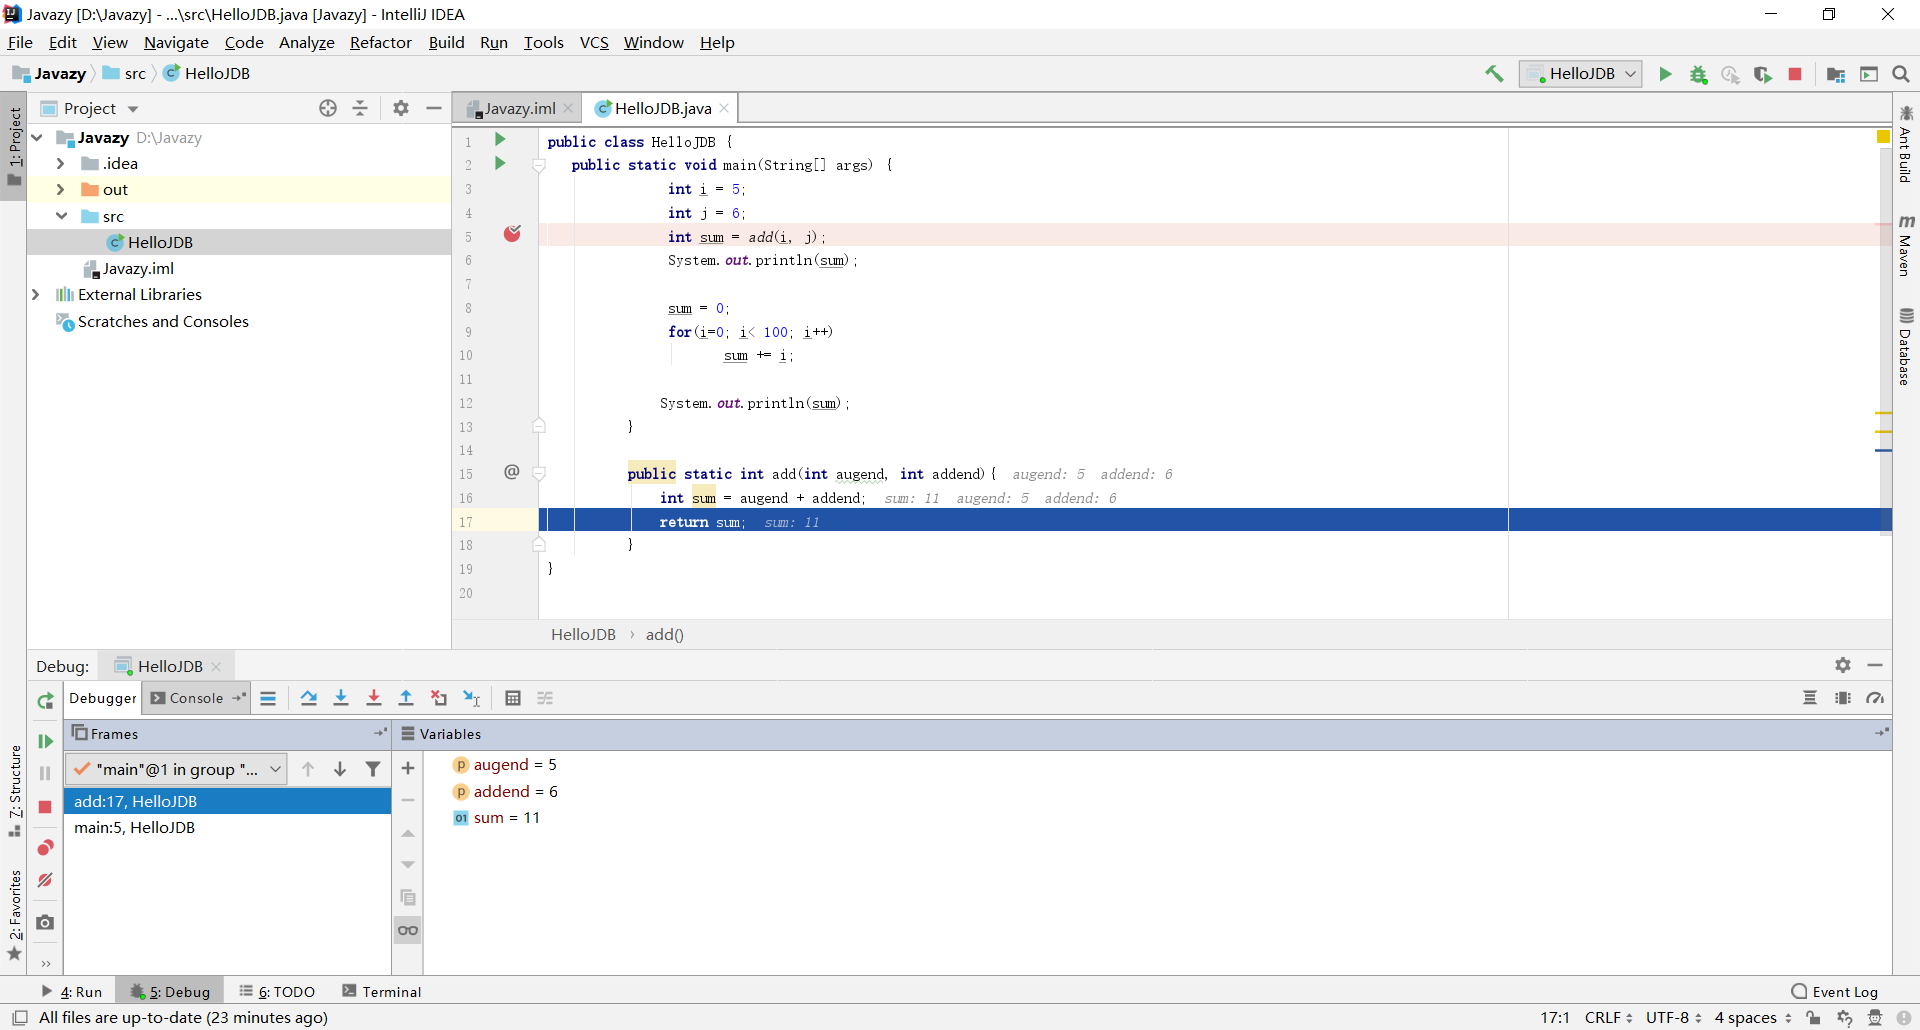Click Run to Cursor icon

click(x=472, y=698)
